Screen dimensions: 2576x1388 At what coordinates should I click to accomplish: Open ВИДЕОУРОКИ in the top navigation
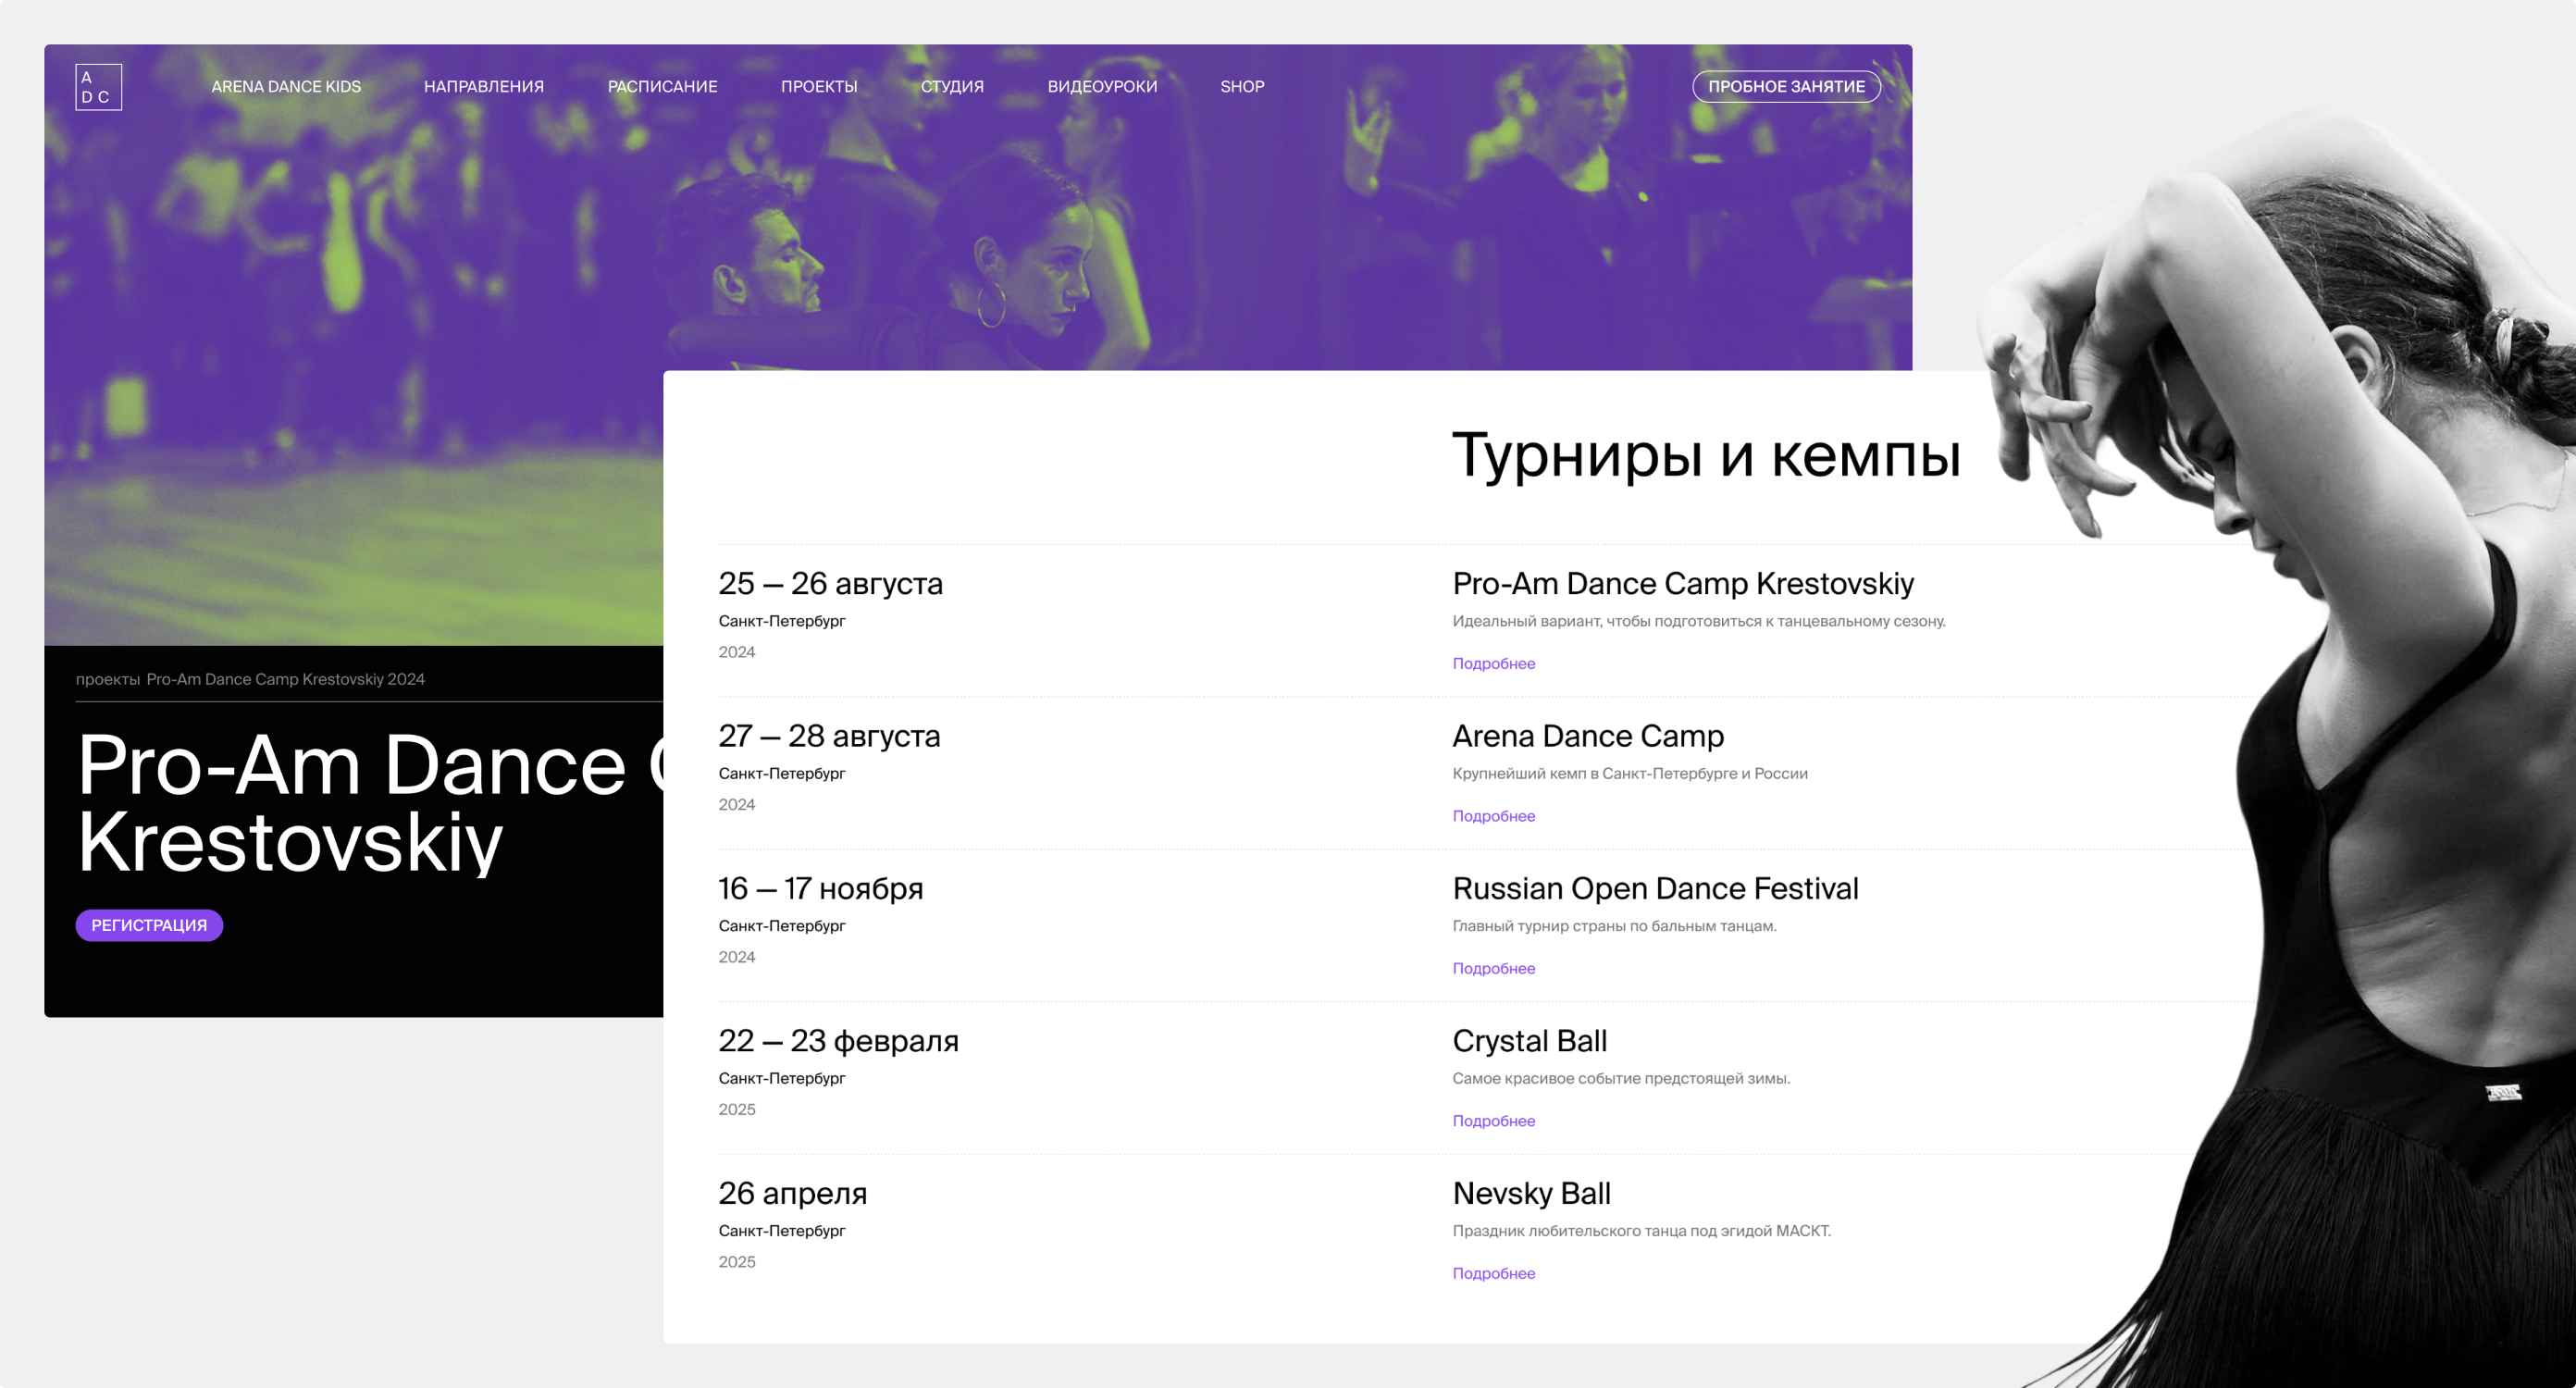(x=1102, y=87)
